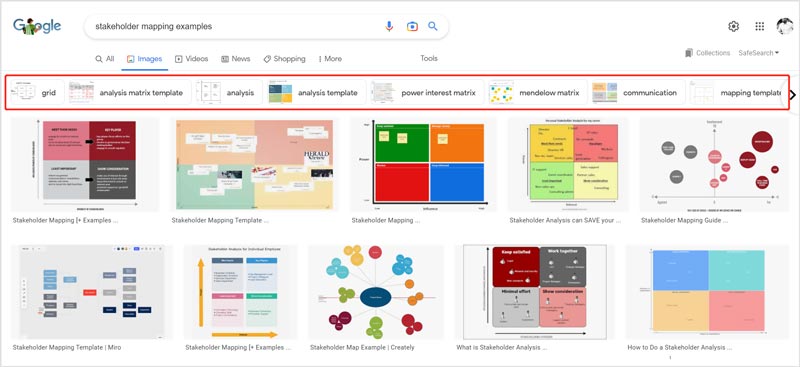Open 'How to Do a Stakeholder Analysis ...' link
This screenshot has width=800, height=367.
(680, 348)
